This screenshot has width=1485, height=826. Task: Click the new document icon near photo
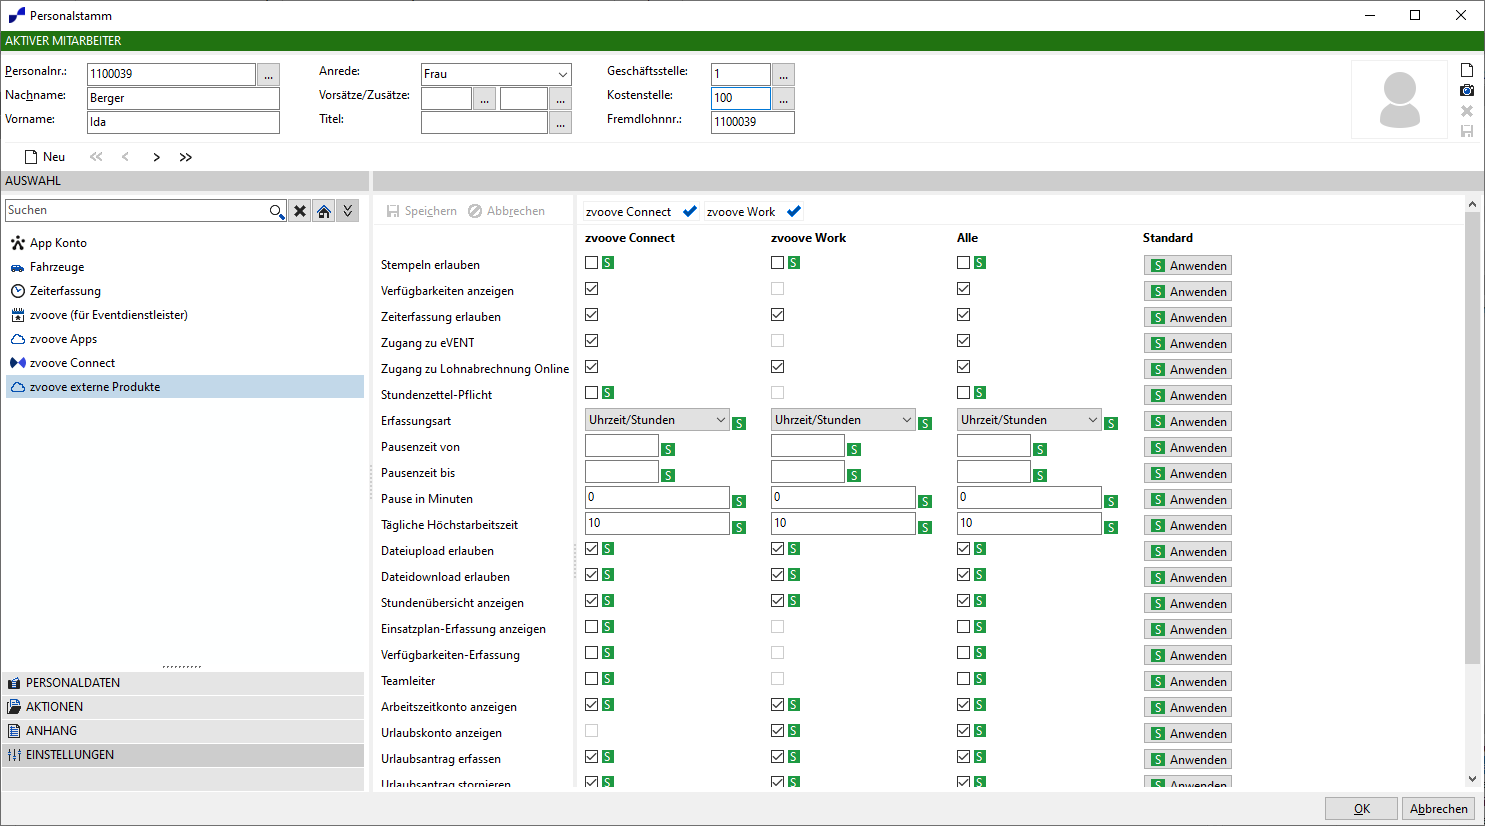coord(1467,70)
